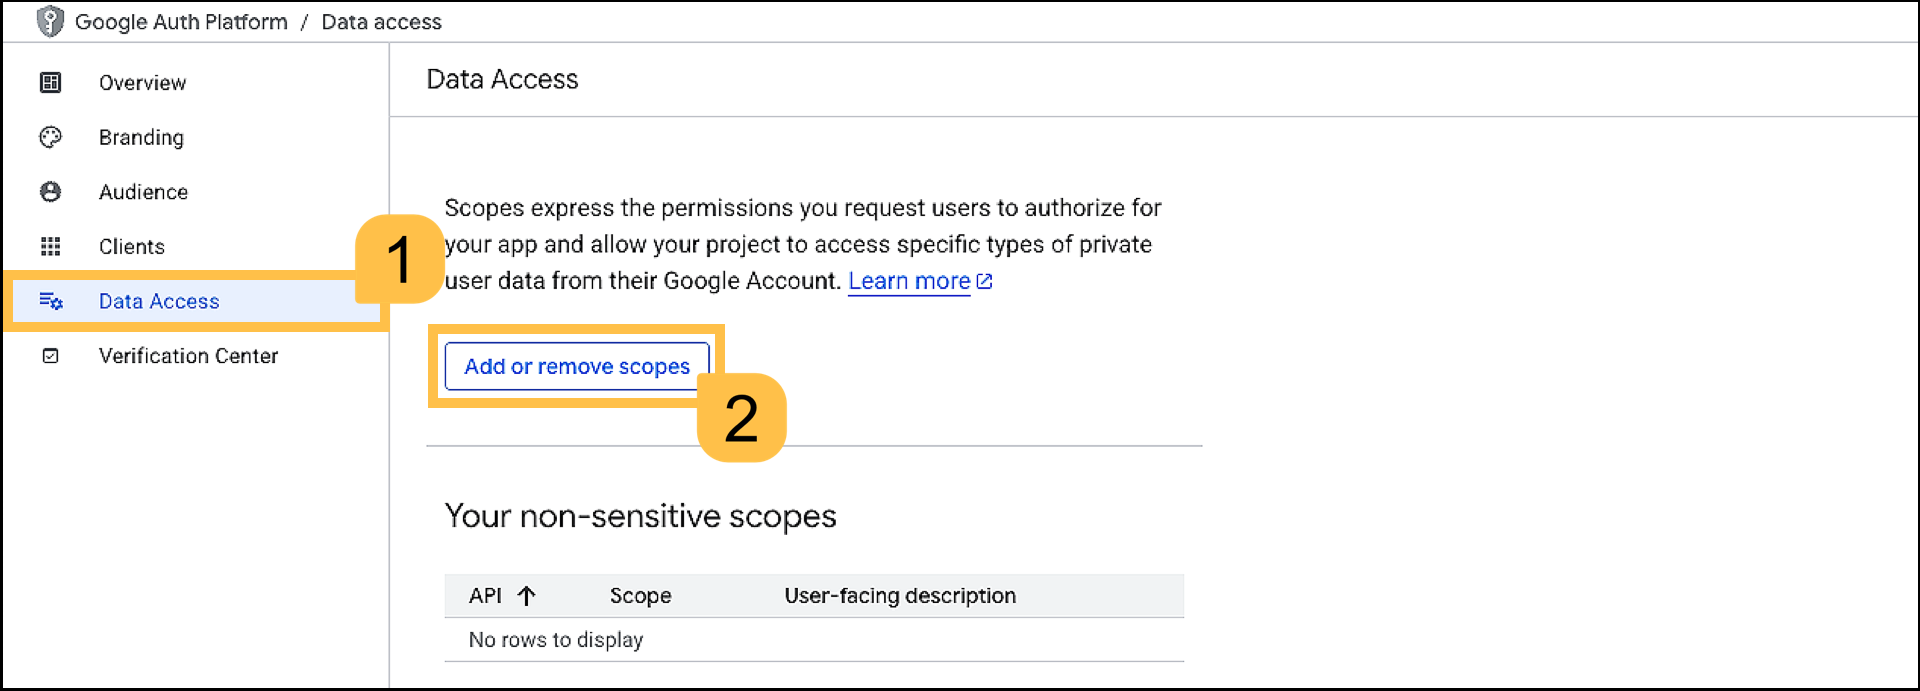
Task: Open the Audience section
Action: (x=143, y=192)
